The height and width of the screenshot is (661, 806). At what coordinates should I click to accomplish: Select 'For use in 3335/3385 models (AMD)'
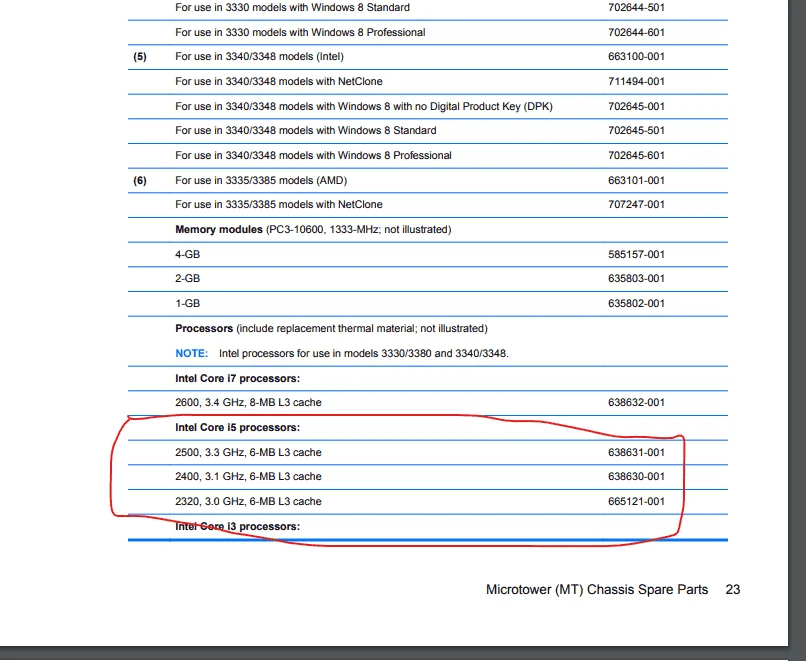[x=261, y=180]
